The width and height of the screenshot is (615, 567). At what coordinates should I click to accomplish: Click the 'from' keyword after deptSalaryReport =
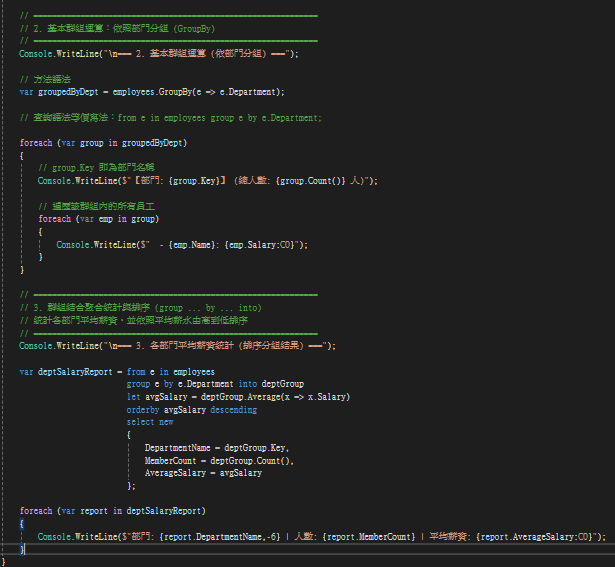point(136,372)
